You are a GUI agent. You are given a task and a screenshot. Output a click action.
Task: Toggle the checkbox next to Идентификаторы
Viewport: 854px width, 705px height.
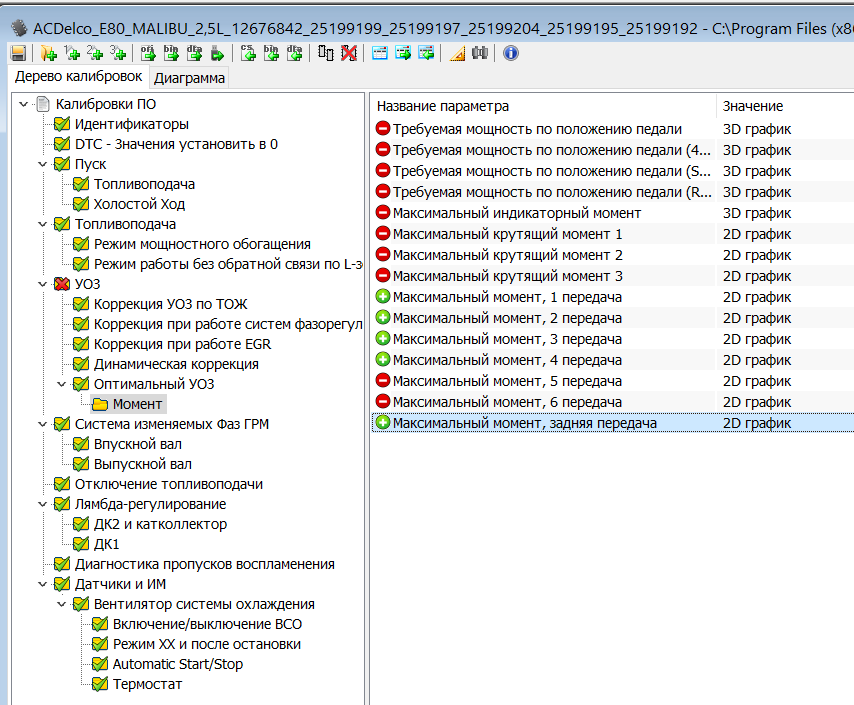tap(62, 124)
